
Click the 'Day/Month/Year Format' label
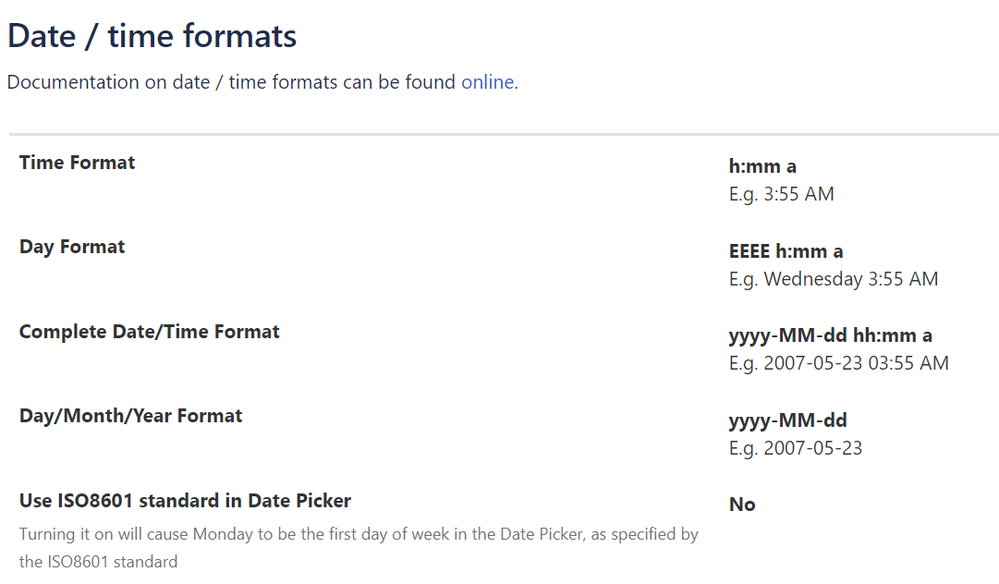tap(130, 415)
